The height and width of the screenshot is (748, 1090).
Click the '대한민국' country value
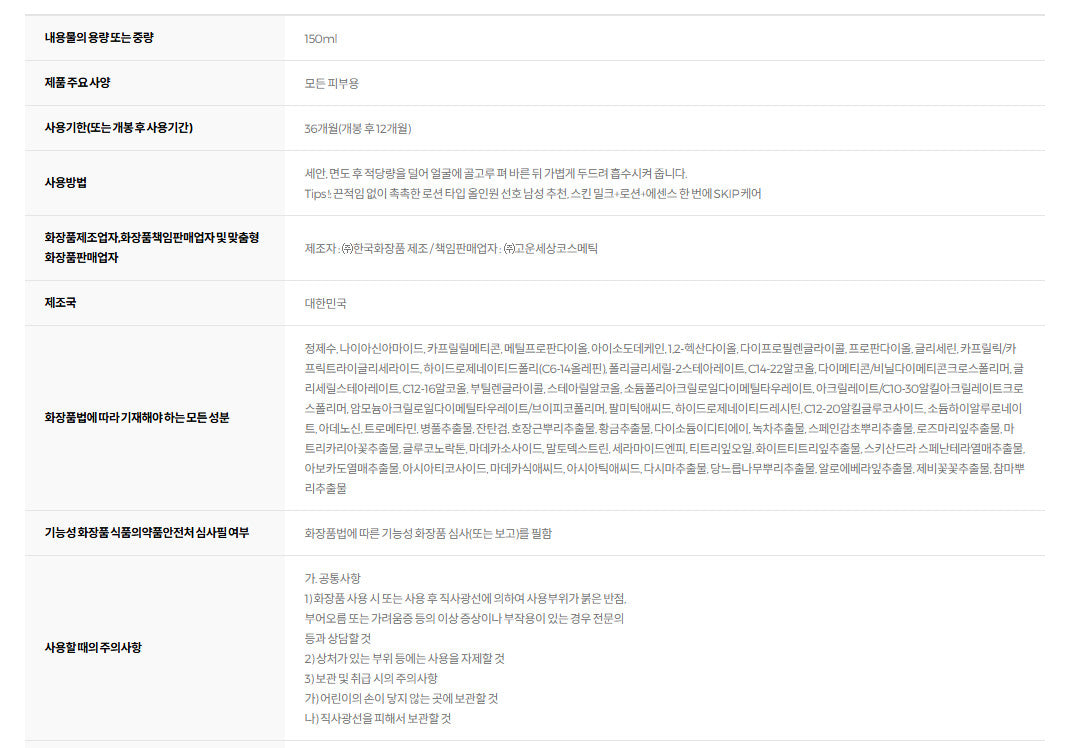pos(326,303)
